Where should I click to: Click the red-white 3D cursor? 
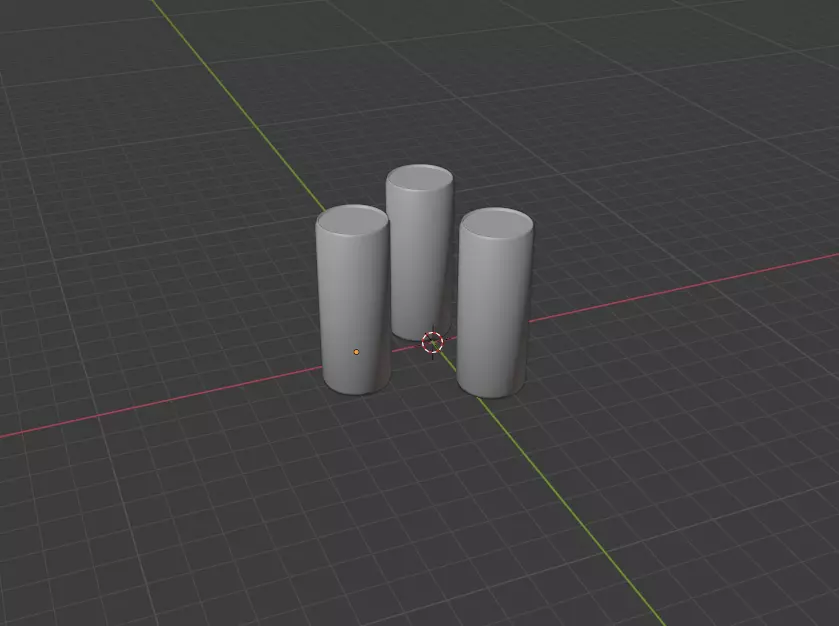point(432,342)
